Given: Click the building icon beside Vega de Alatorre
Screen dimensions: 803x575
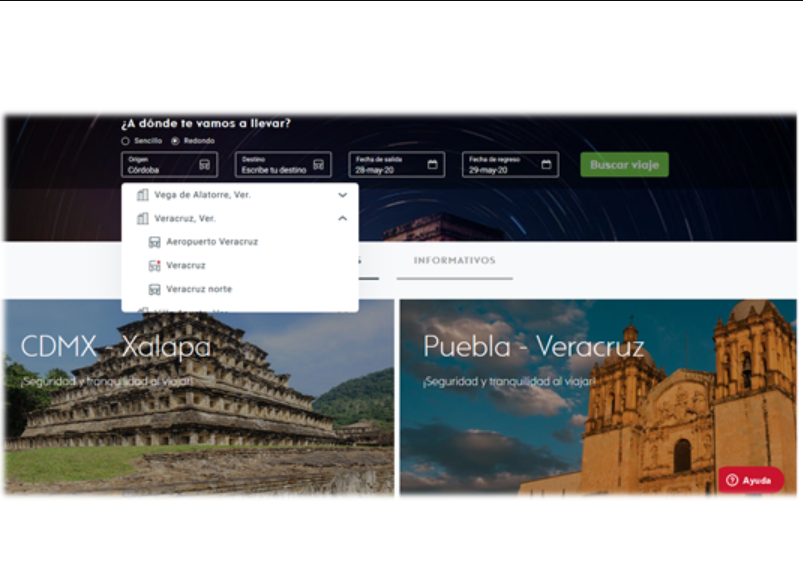Looking at the screenshot, I should (x=142, y=195).
